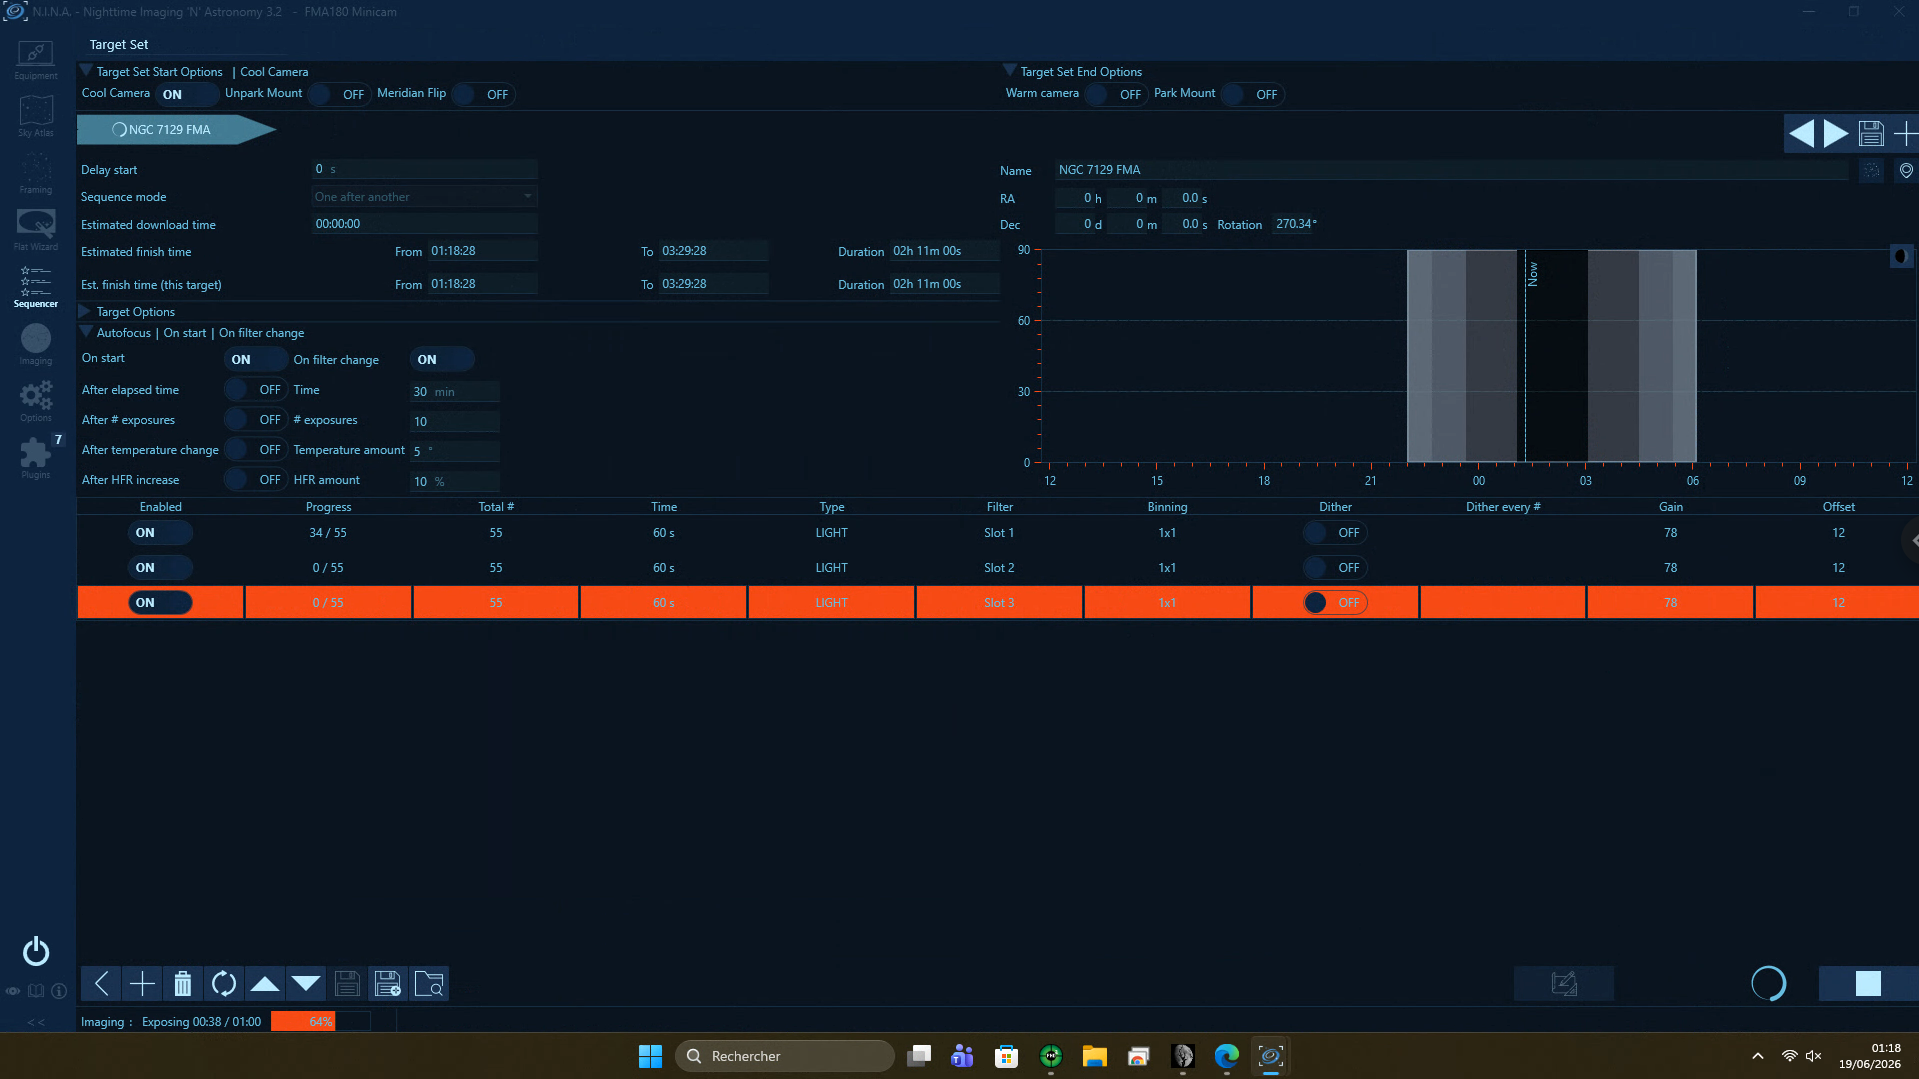The width and height of the screenshot is (1919, 1079).
Task: Toggle Dither on the Slot 3 row
Action: point(1335,603)
